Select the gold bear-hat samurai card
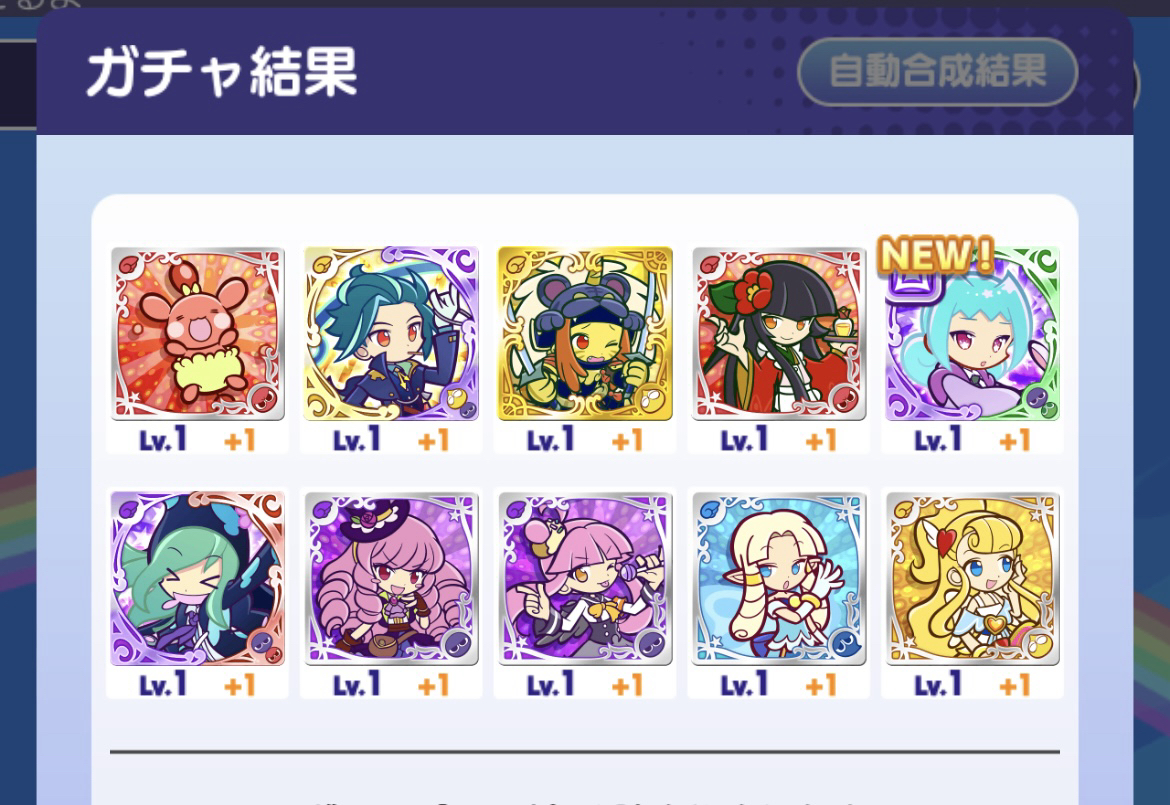This screenshot has height=805, width=1170. [585, 333]
